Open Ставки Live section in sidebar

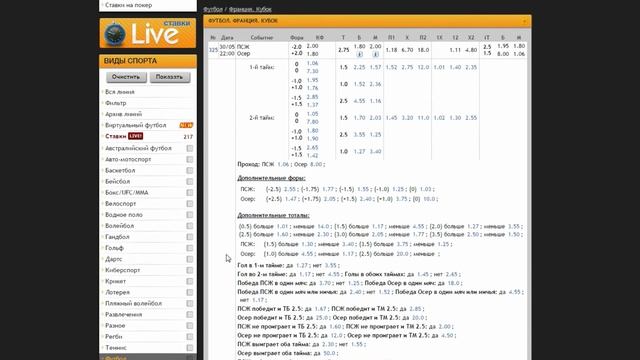point(116,136)
